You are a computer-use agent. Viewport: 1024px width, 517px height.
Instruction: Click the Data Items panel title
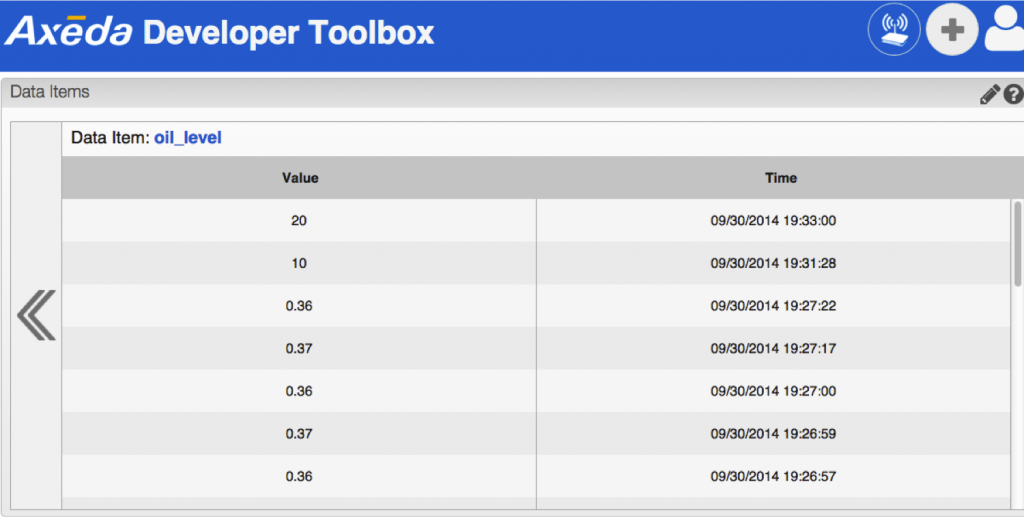coord(50,92)
